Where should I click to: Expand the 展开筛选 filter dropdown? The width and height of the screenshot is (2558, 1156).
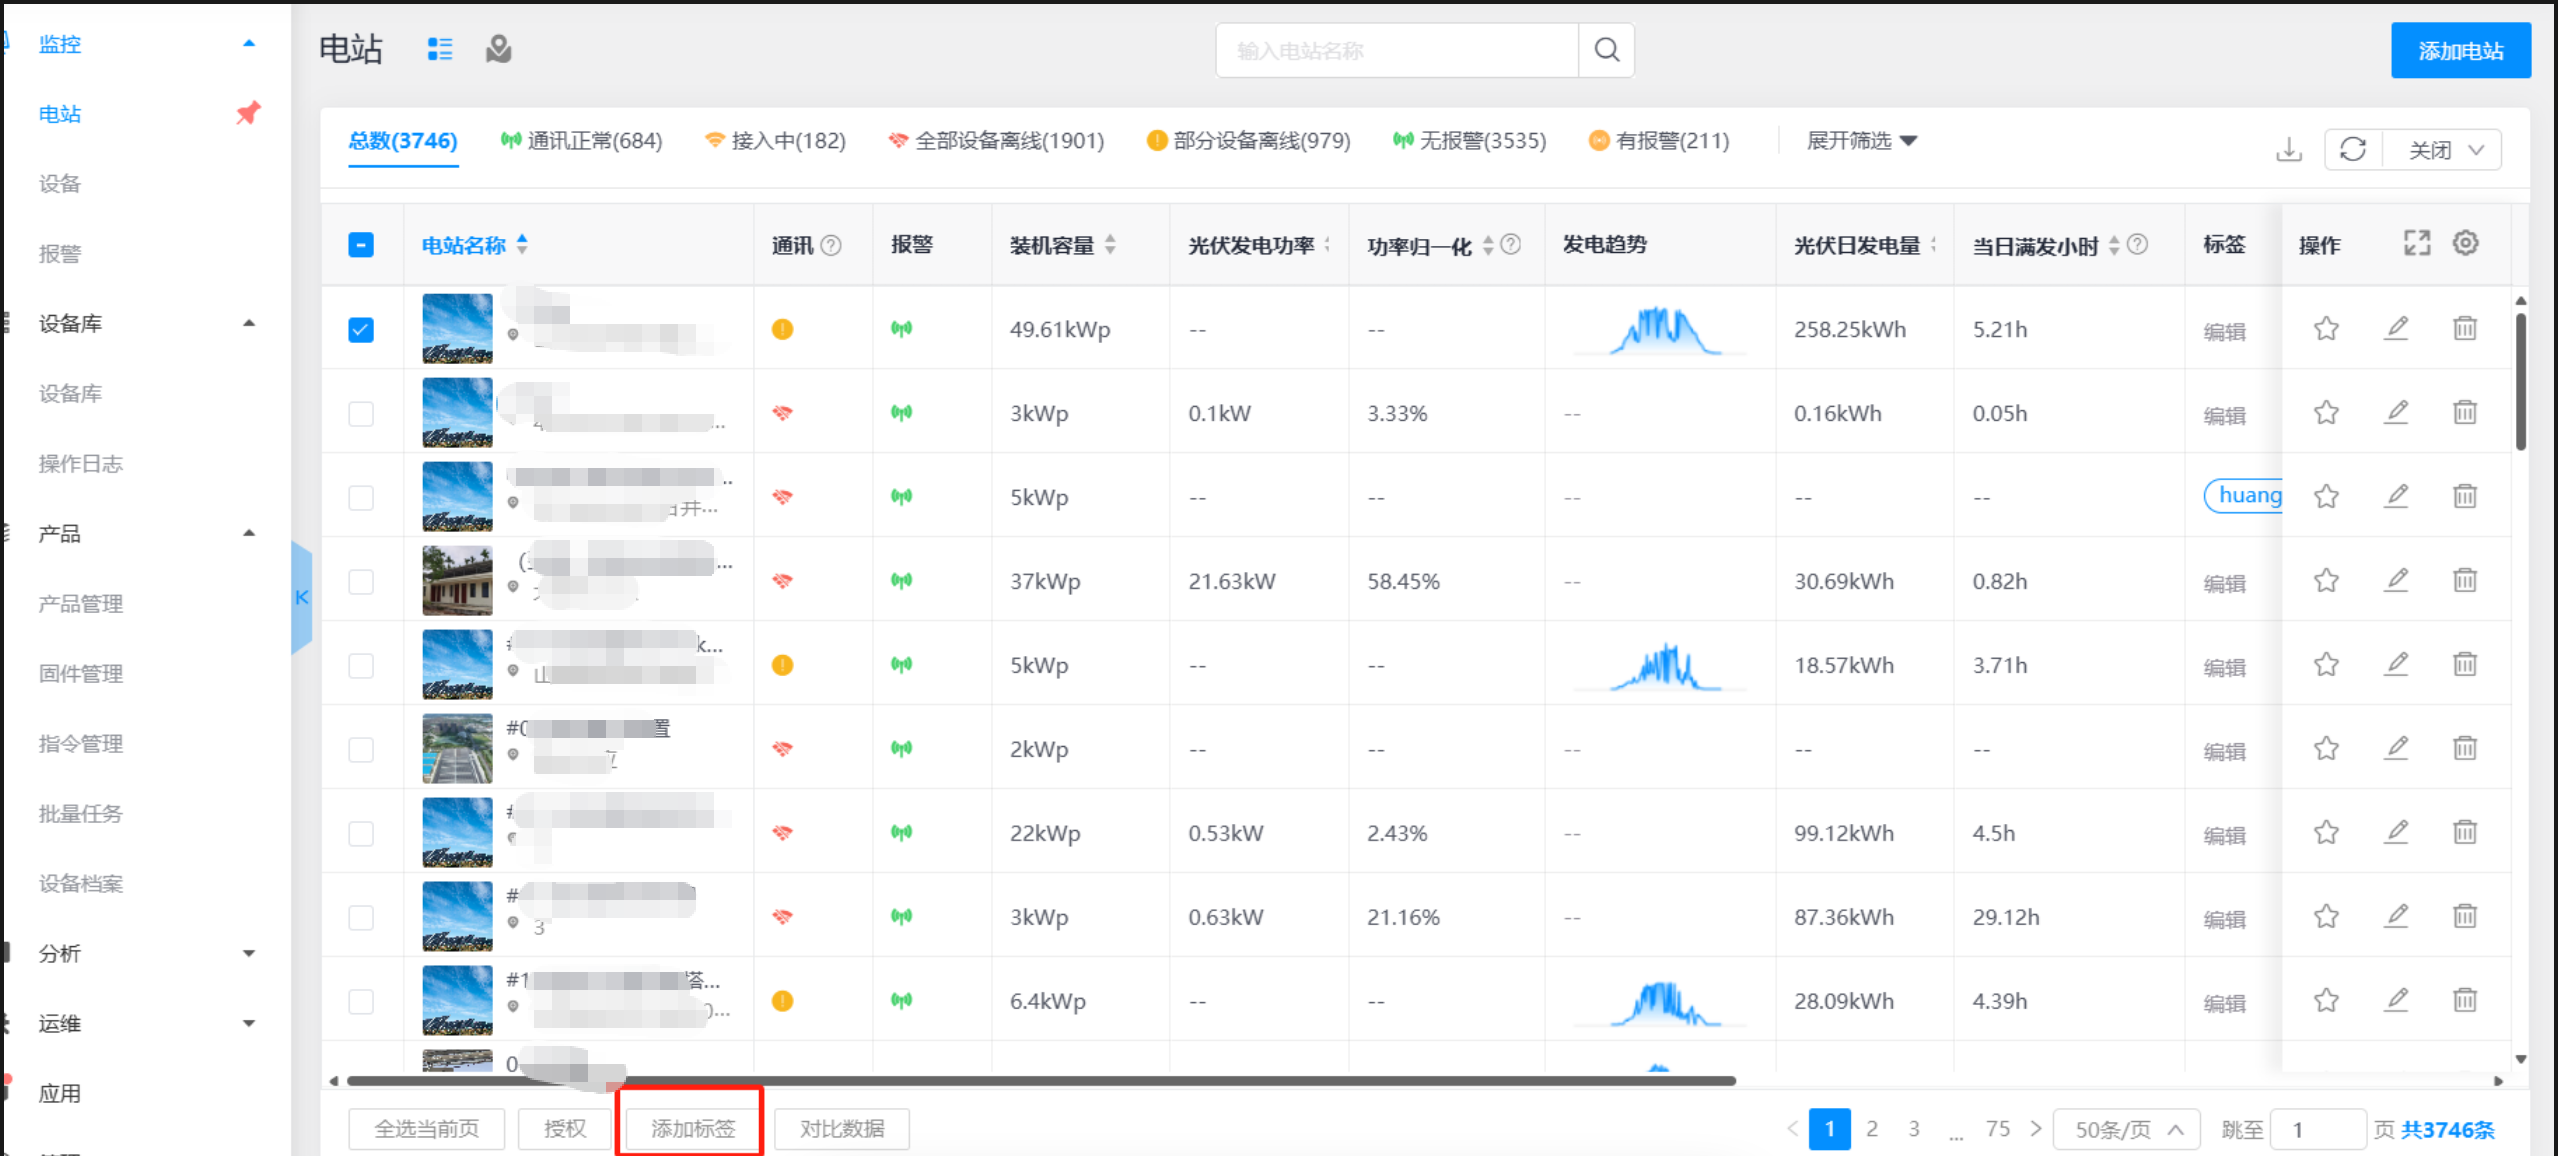tap(1861, 141)
